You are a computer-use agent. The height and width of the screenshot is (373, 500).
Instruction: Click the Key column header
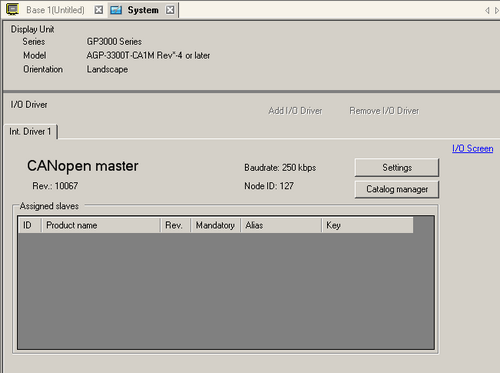368,225
